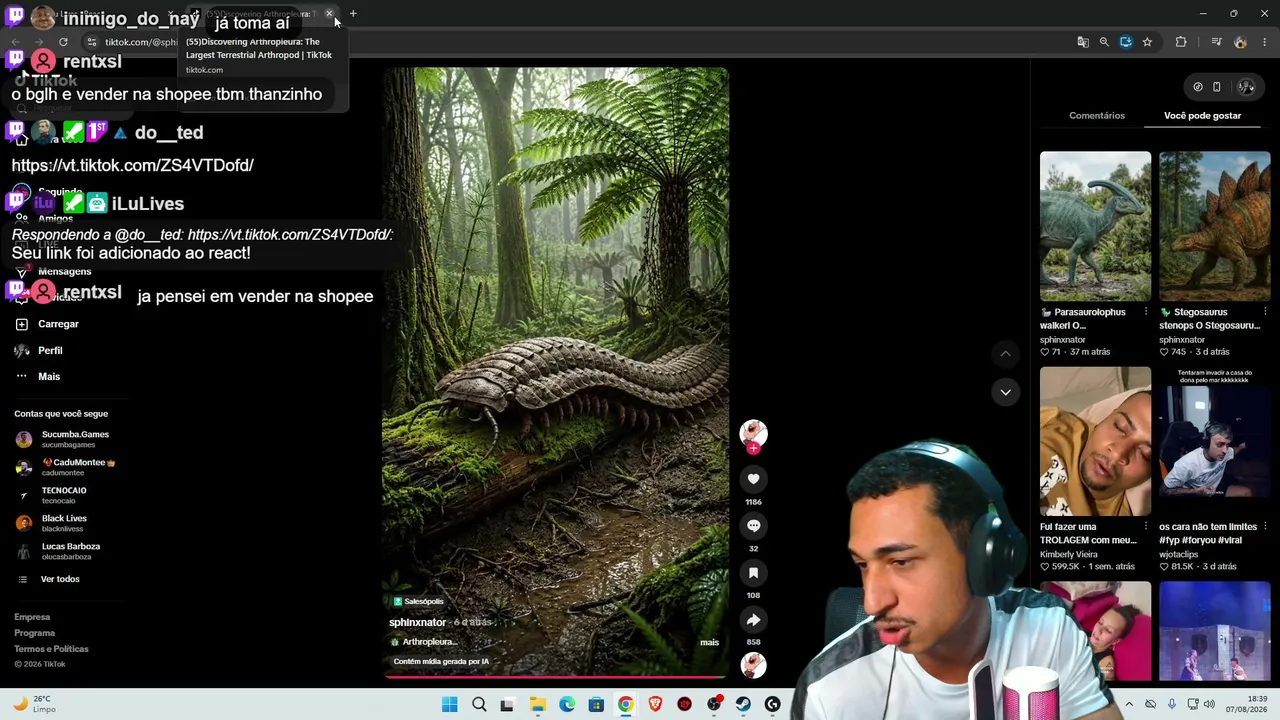The height and width of the screenshot is (720, 1280).
Task: Switch to the Comentários tab
Action: 1097,115
